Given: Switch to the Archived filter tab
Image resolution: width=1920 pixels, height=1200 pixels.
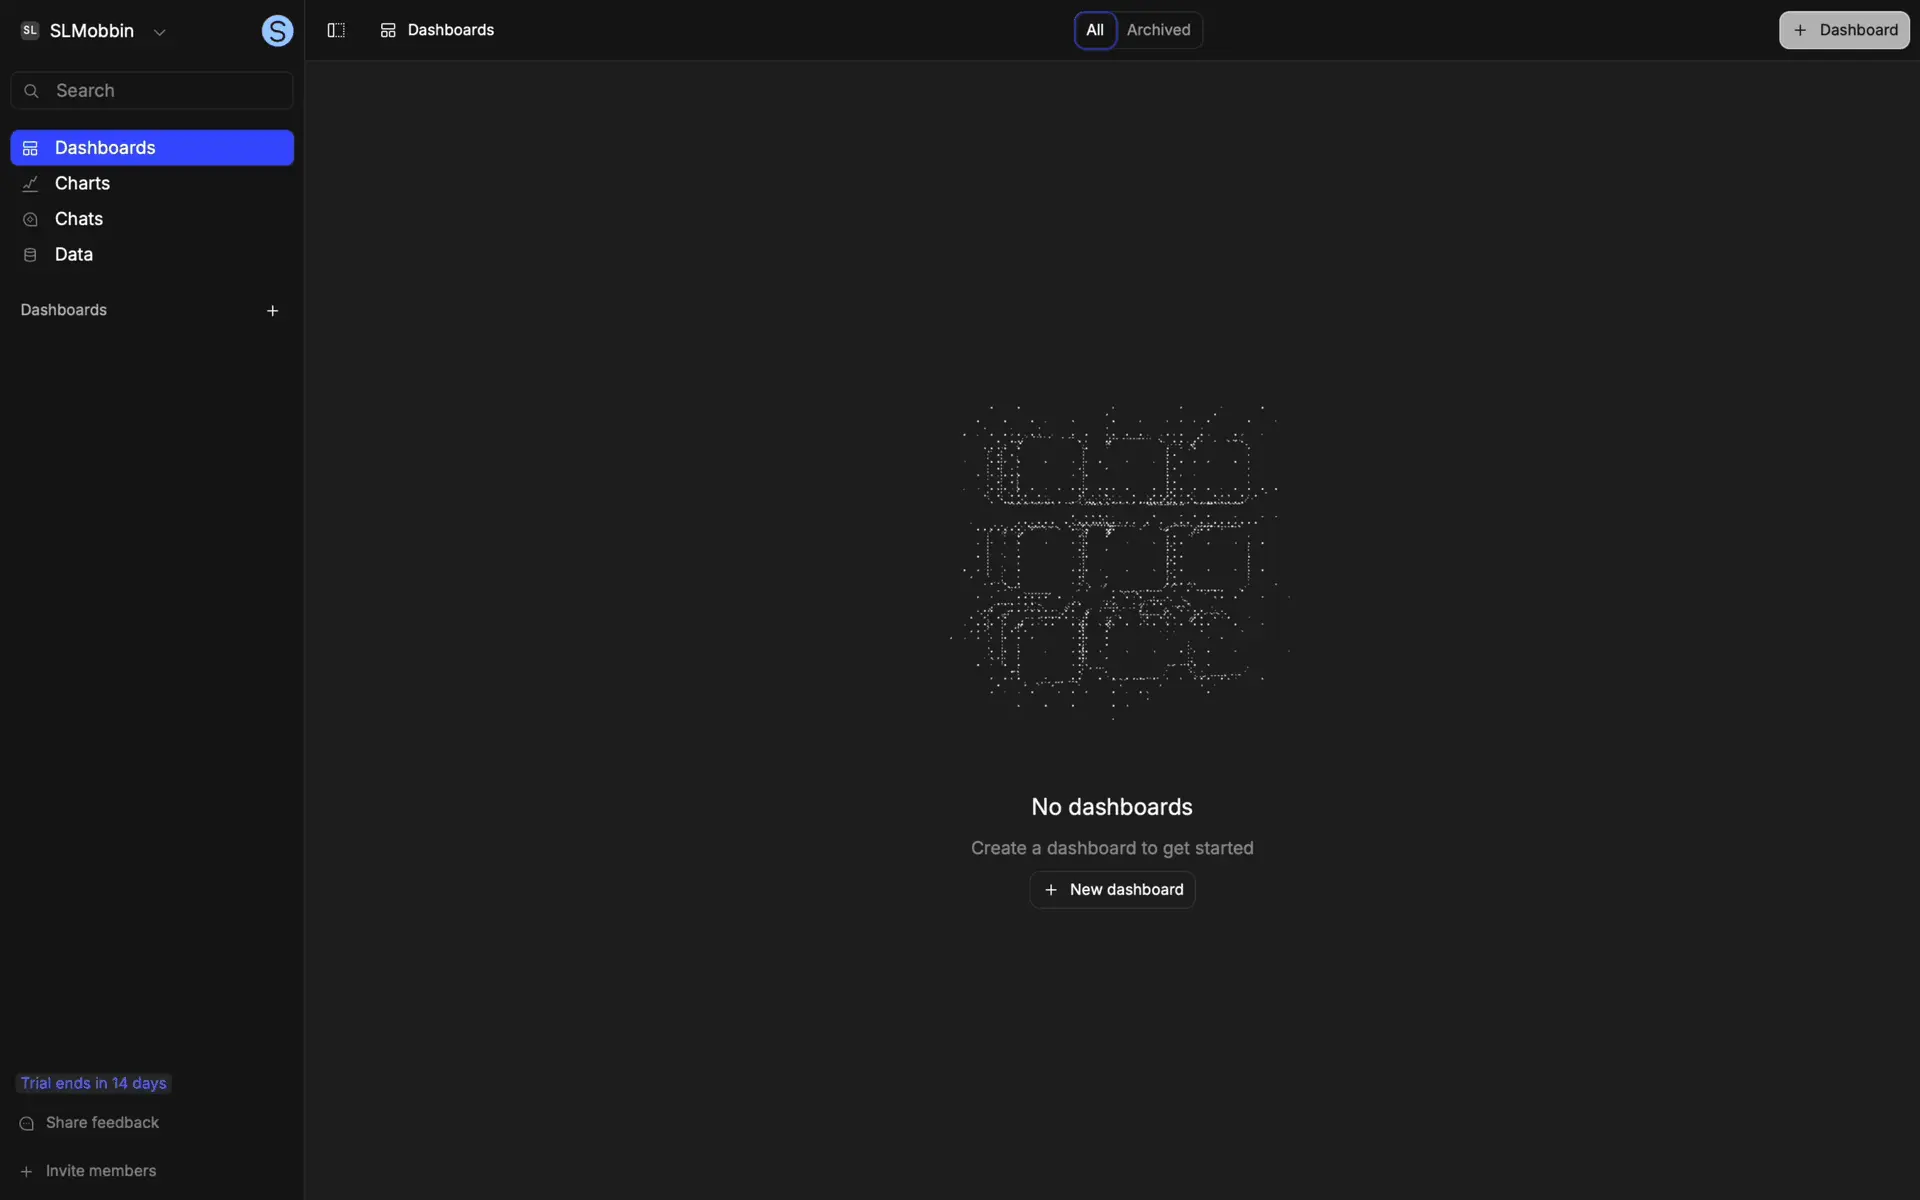Looking at the screenshot, I should coord(1158,30).
